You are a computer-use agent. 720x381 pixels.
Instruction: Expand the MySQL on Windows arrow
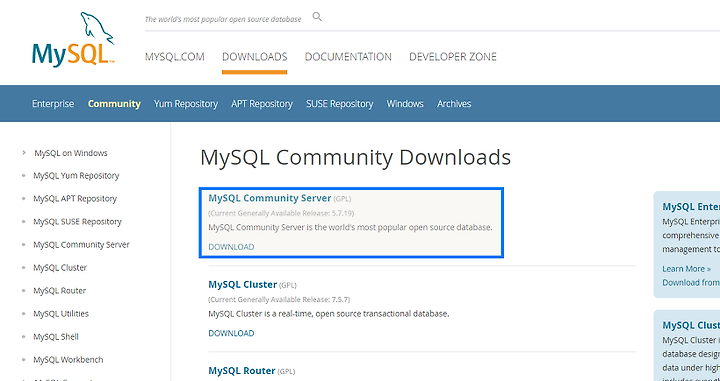tap(24, 153)
